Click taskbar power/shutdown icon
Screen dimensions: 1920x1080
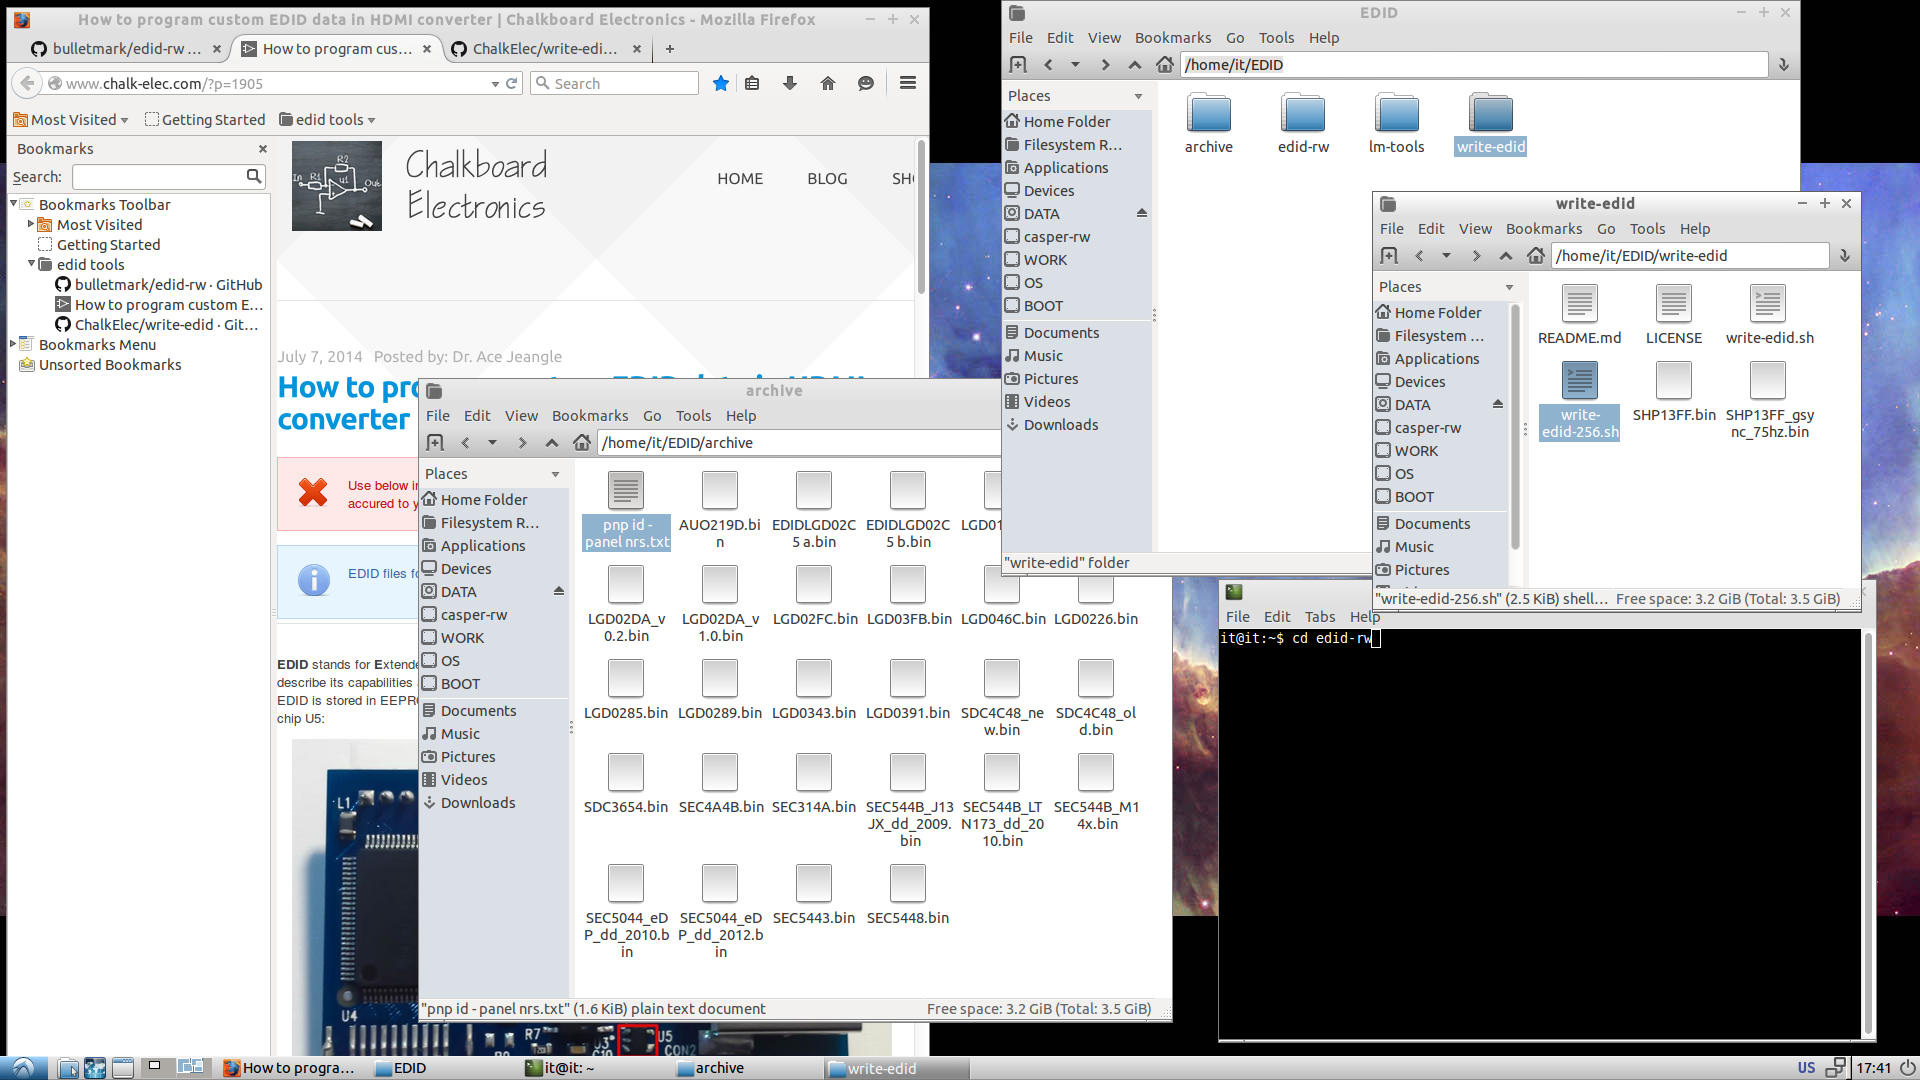1908,1068
